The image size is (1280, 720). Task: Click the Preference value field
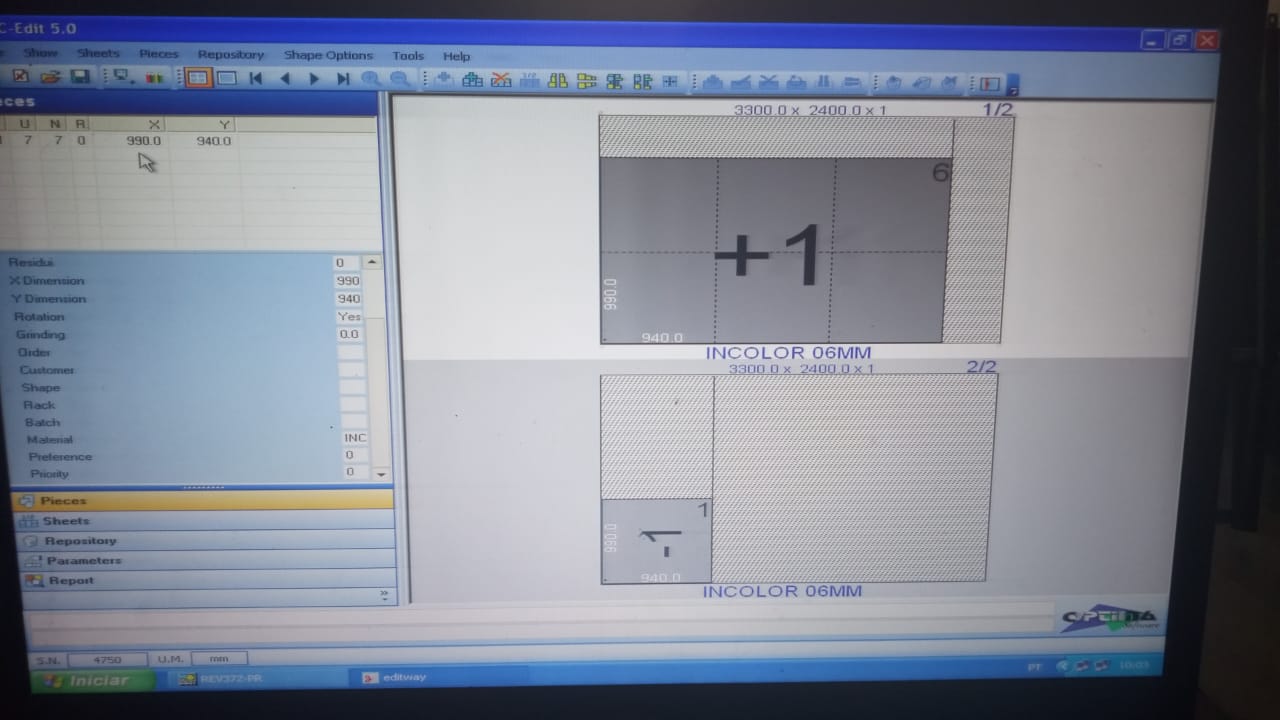click(356, 455)
